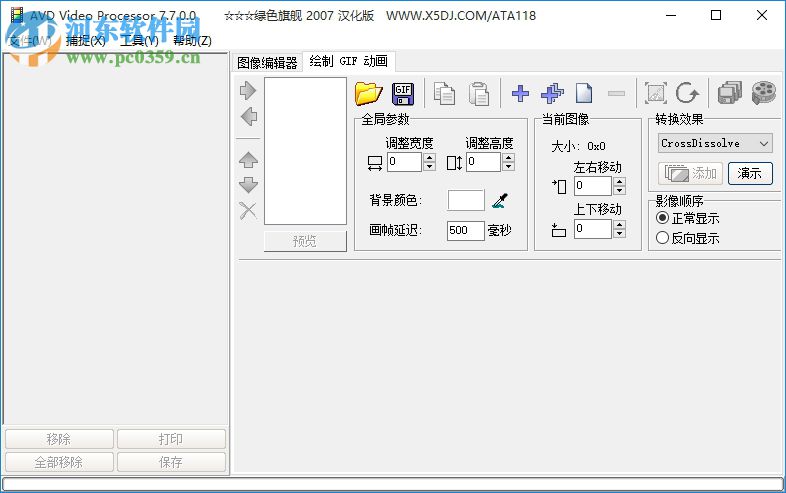786x493 pixels.
Task: Insert blank frame page icon
Action: point(584,93)
